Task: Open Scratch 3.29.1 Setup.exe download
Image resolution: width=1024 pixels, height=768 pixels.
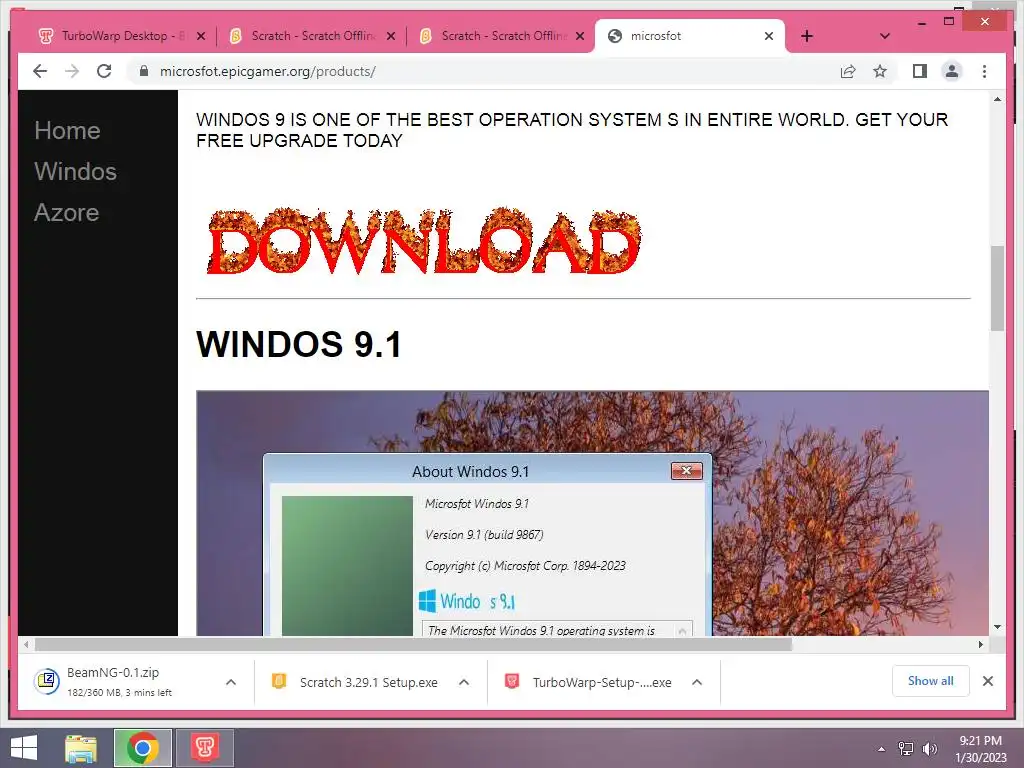Action: [356, 682]
